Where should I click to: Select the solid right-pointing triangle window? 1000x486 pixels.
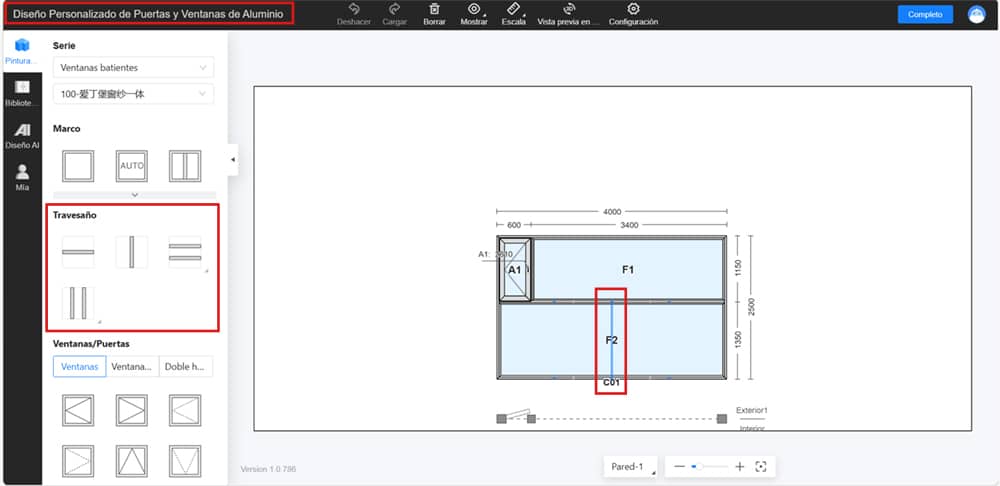click(132, 410)
